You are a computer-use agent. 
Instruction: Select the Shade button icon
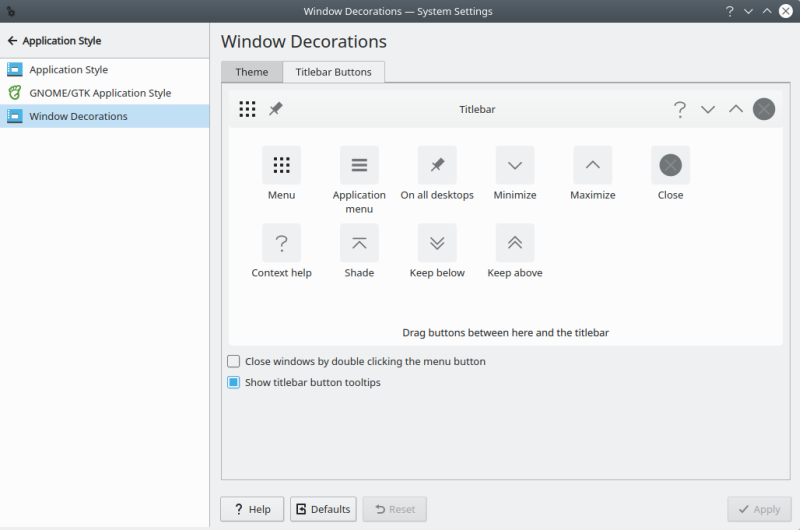click(359, 243)
